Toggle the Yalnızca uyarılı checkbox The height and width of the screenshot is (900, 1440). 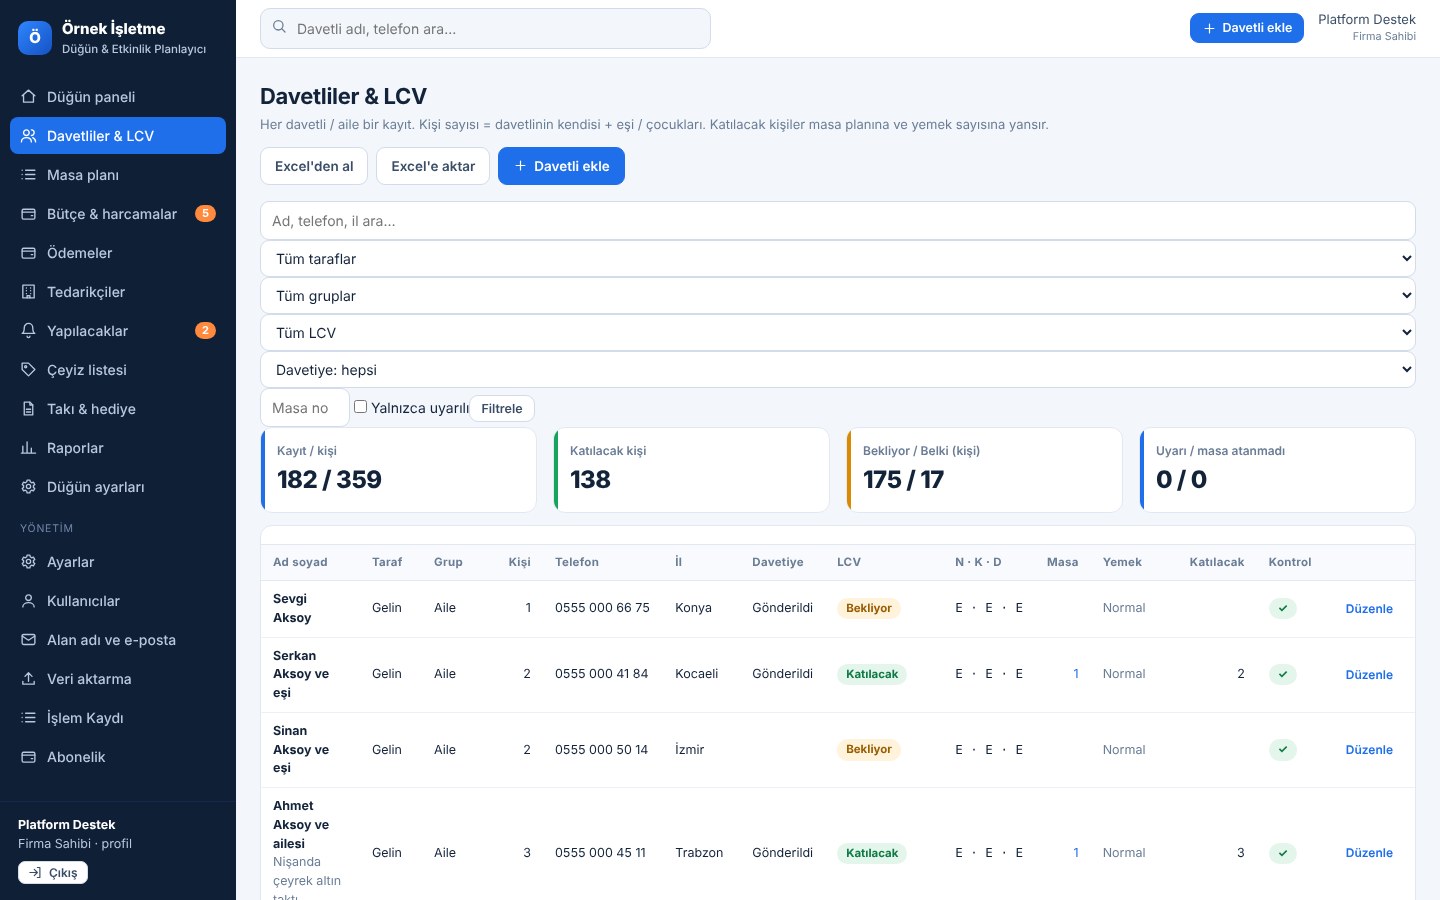click(361, 407)
